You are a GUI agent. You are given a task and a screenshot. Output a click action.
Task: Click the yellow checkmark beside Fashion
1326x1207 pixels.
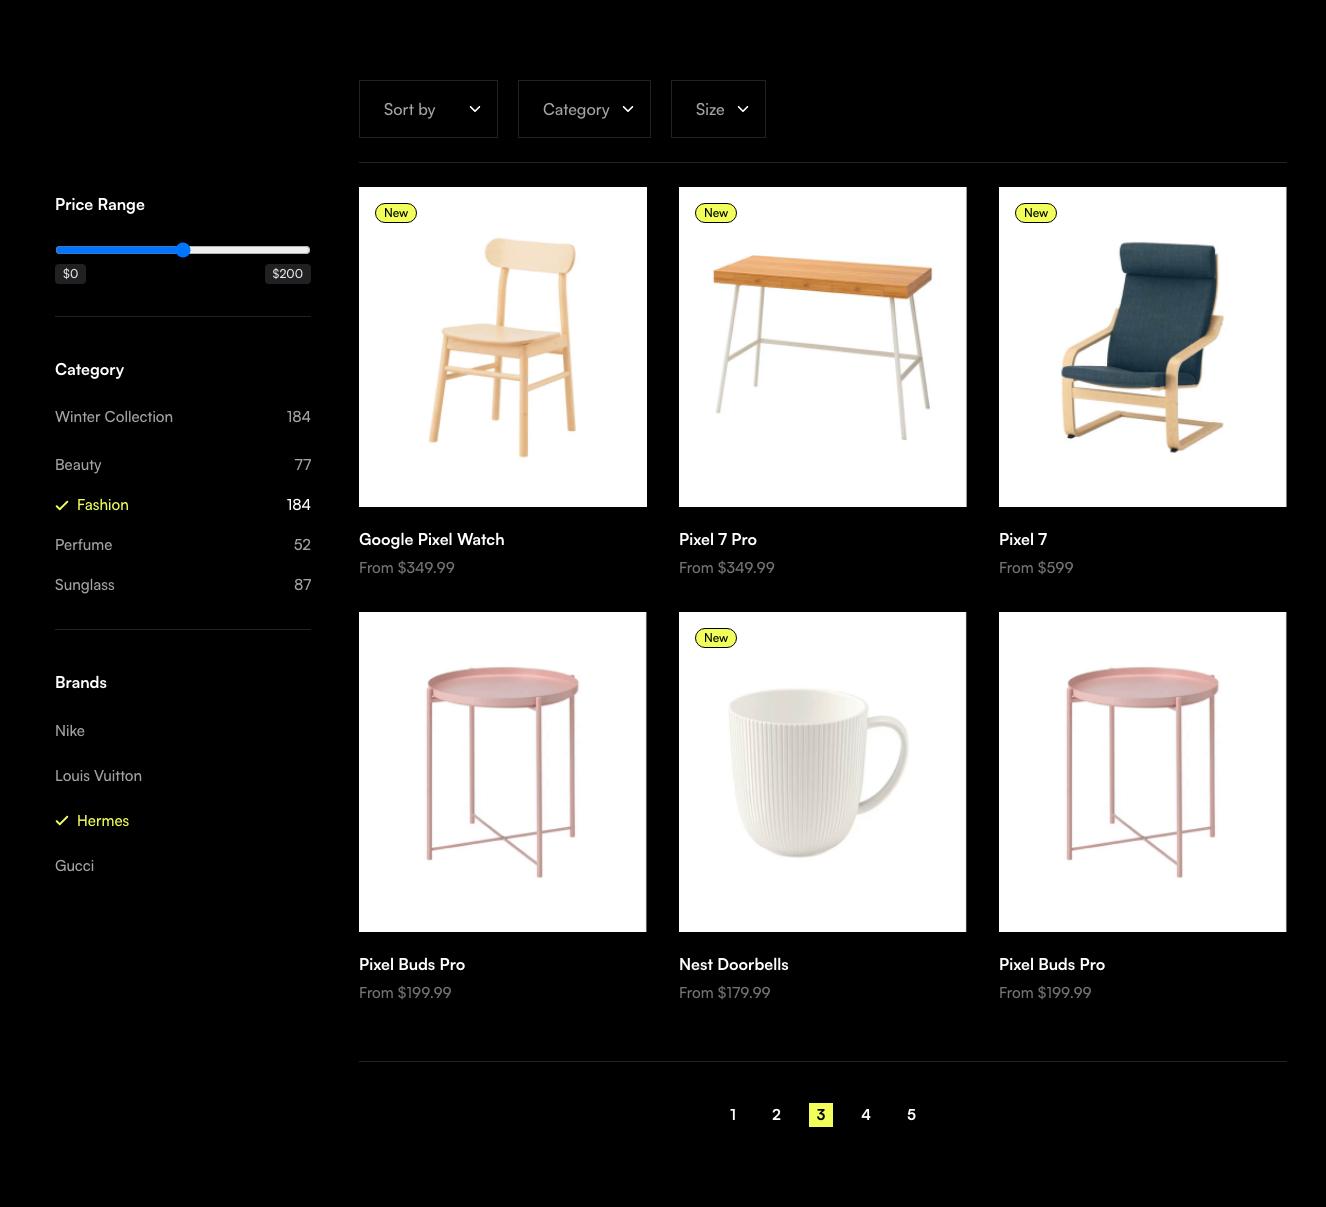[62, 506]
